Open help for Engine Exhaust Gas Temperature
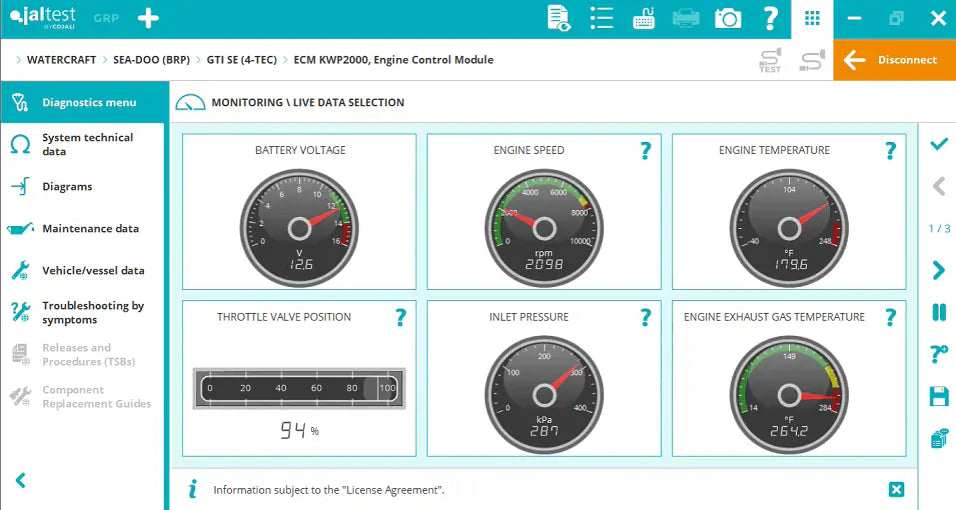Screen dimensions: 956x510 [x=891, y=317]
